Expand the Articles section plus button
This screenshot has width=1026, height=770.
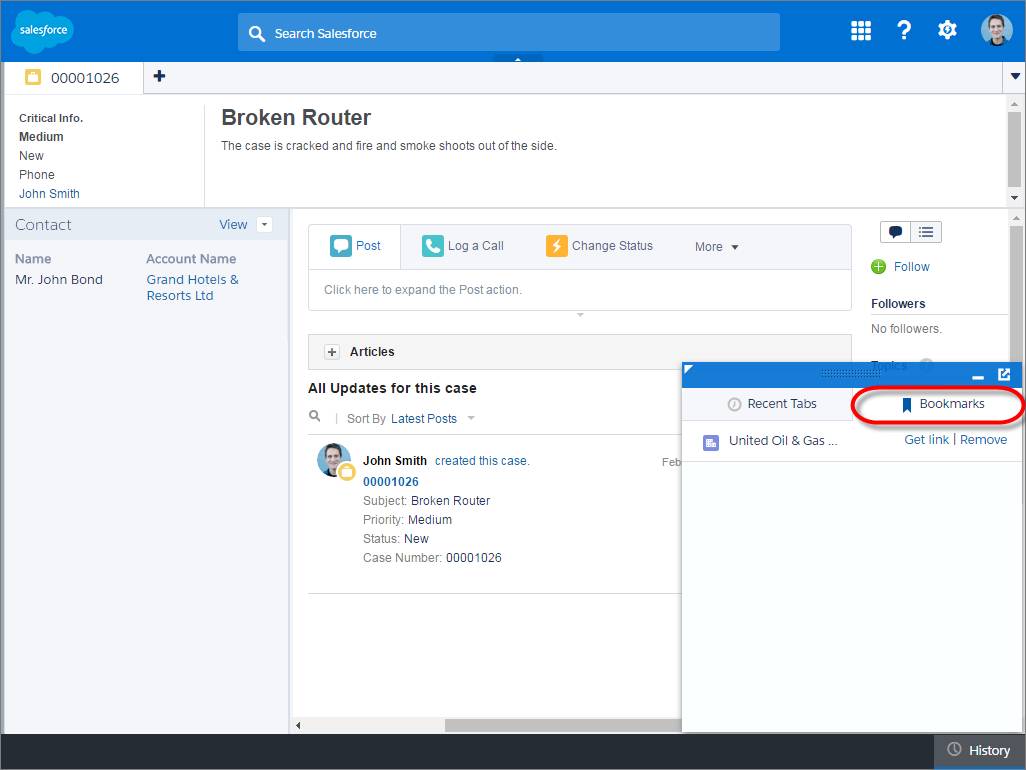[332, 352]
